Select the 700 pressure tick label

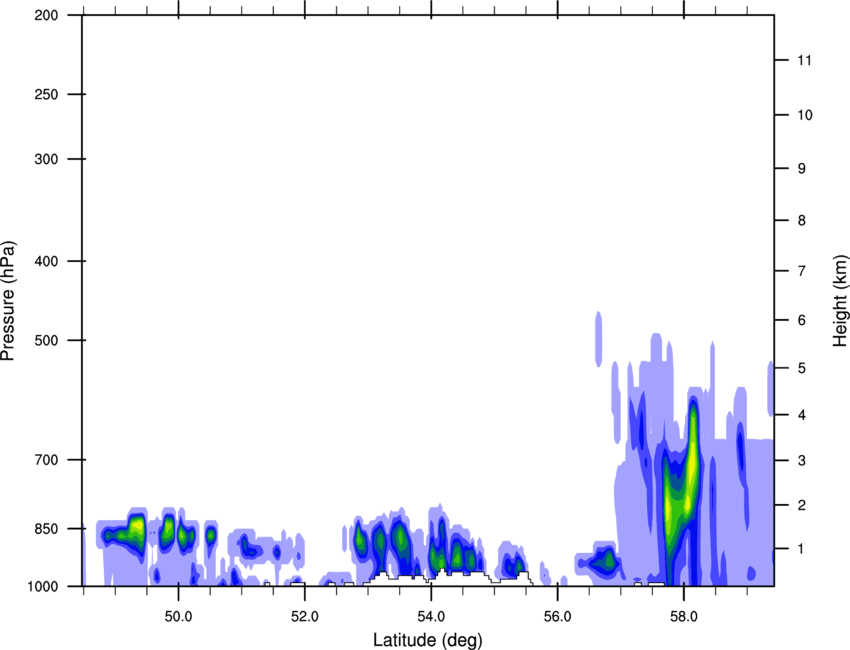point(46,460)
